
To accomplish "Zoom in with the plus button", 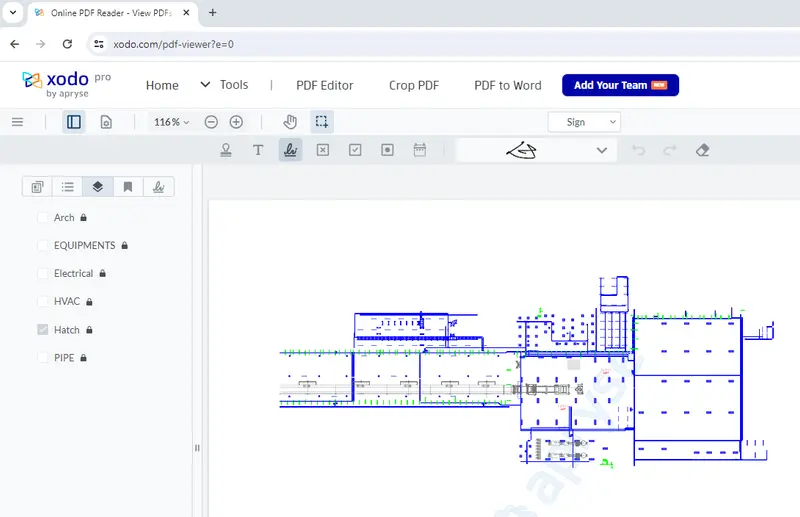I will 236,122.
